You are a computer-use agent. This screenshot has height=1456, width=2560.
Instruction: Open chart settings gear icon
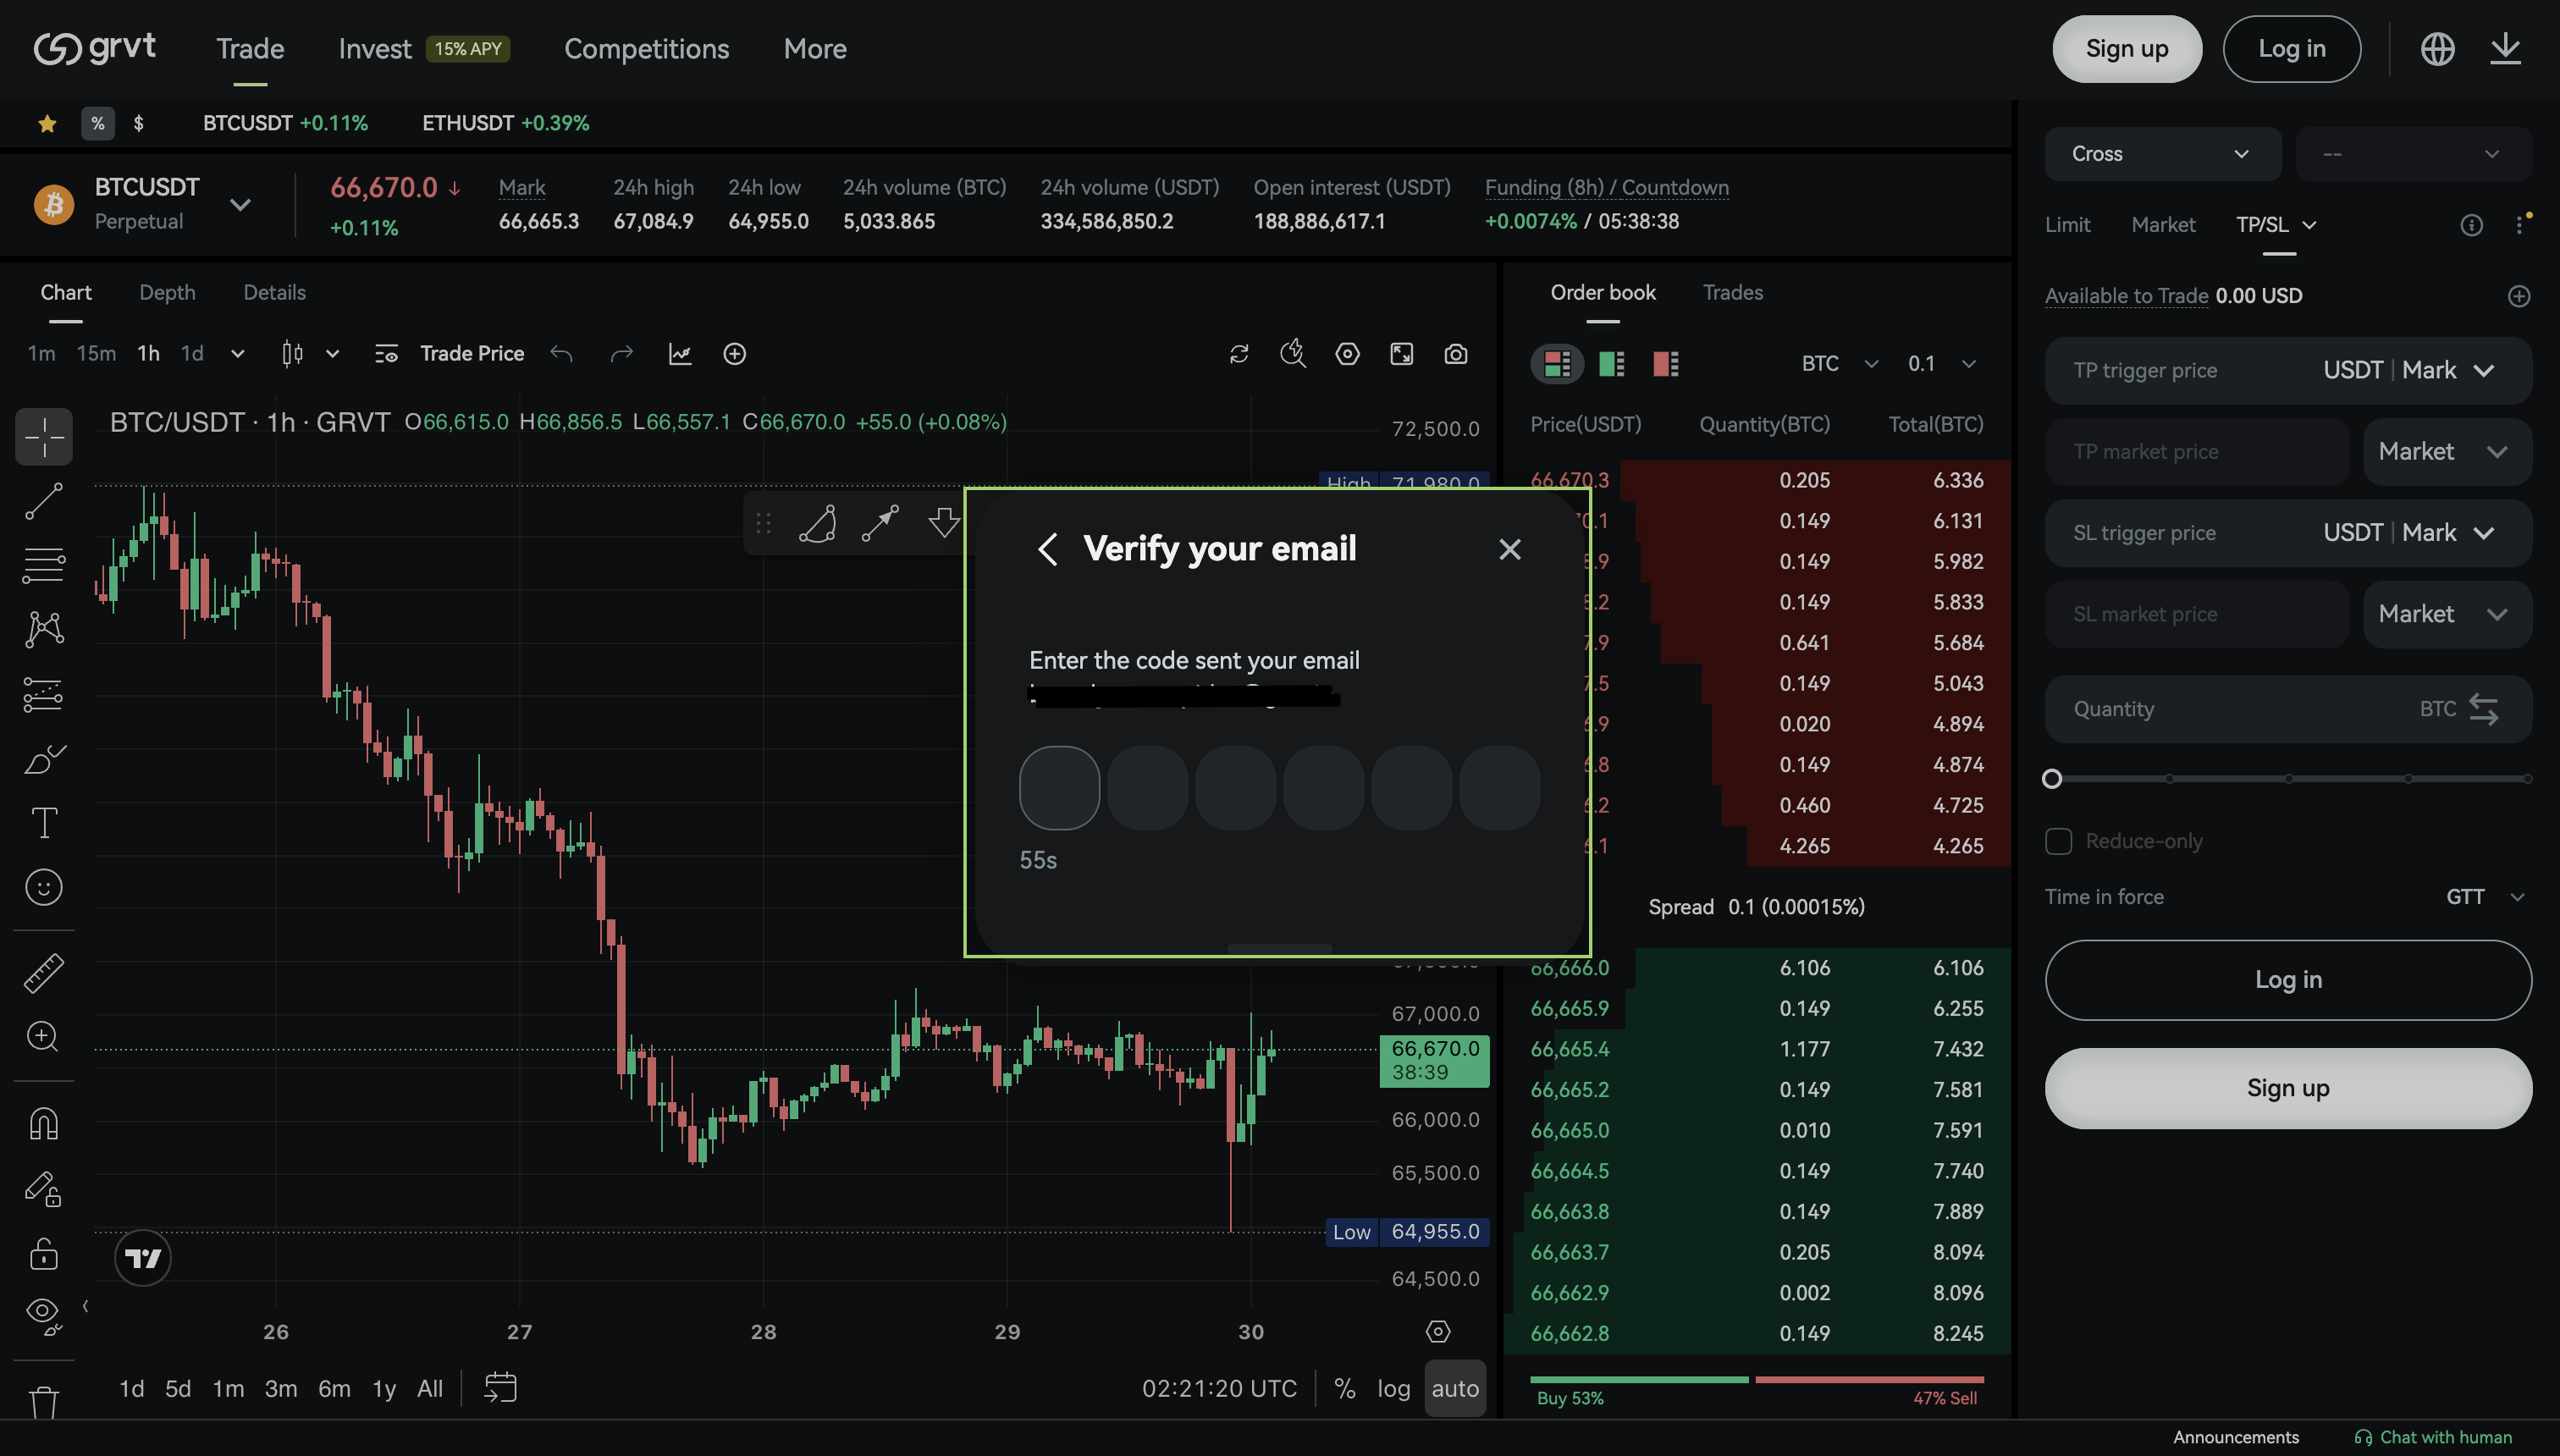pos(1348,354)
